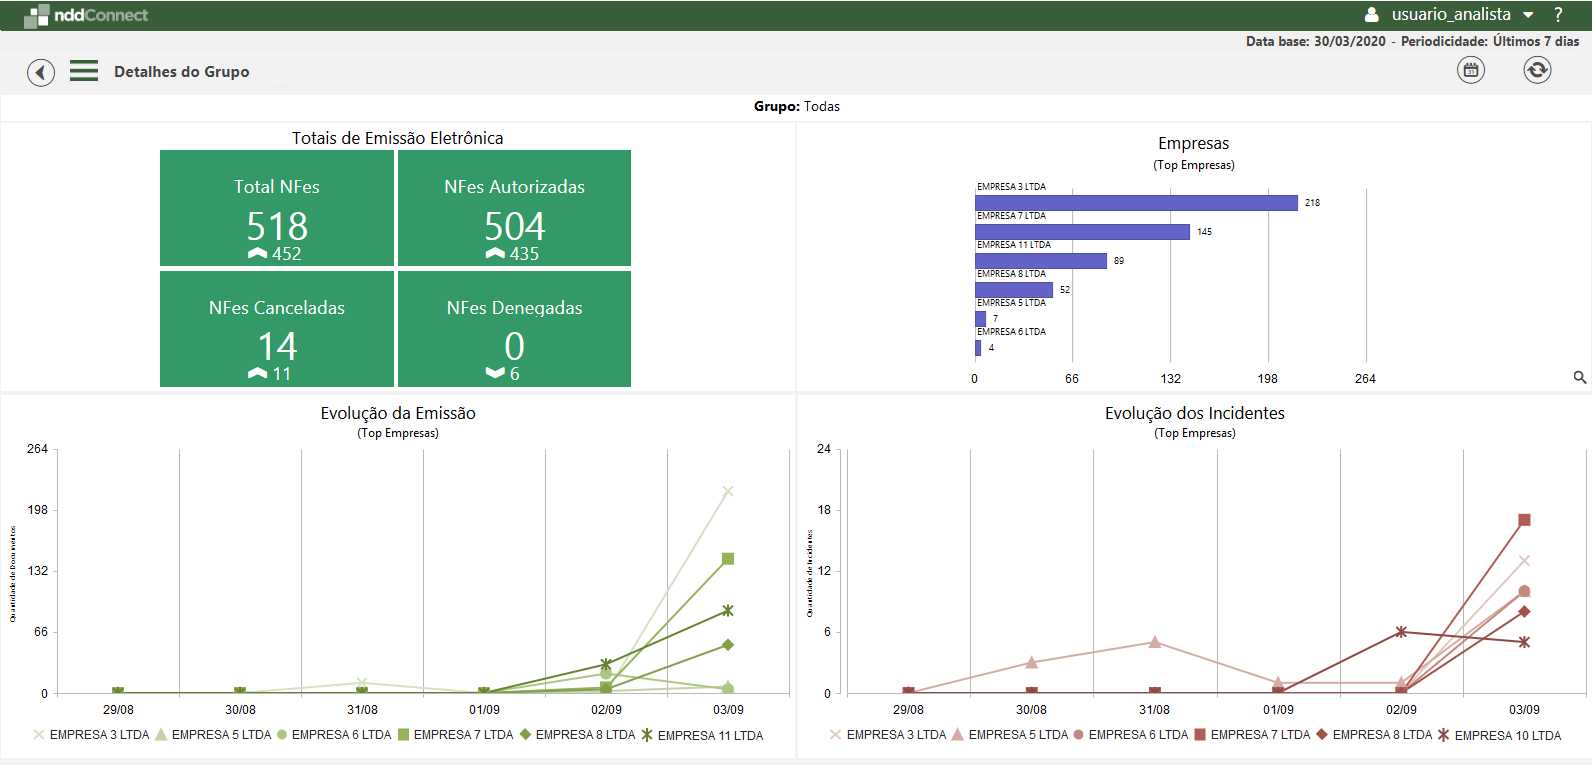Toggle EMPRESA 5 LTDA in incidents legend
The image size is (1592, 765).
click(x=1009, y=735)
